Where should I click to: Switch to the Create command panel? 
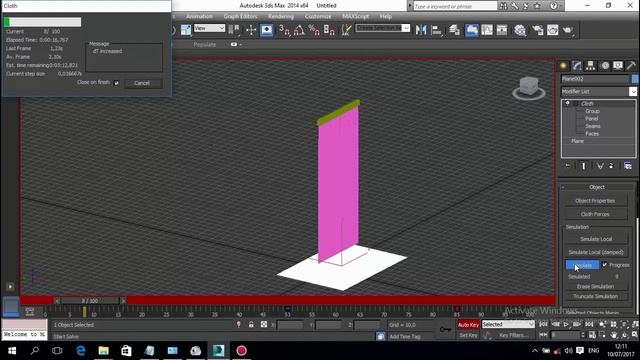[x=563, y=65]
